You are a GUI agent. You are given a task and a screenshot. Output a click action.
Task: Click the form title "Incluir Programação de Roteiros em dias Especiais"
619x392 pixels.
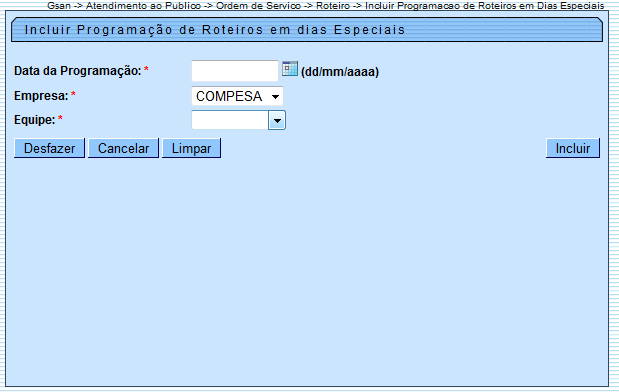tap(215, 30)
